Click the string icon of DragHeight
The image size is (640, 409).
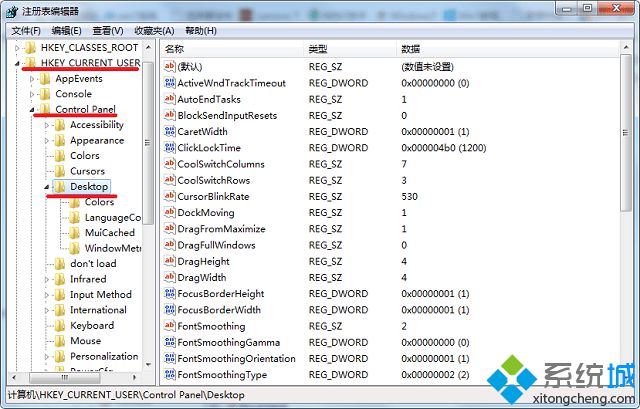pyautogui.click(x=169, y=261)
